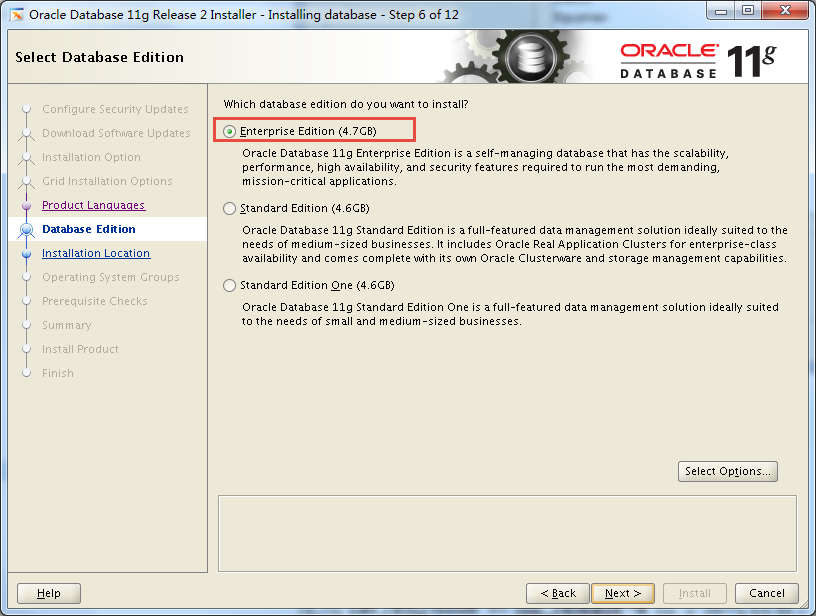The width and height of the screenshot is (816, 616).
Task: Select the Standard Edition radio button
Action: 229,209
